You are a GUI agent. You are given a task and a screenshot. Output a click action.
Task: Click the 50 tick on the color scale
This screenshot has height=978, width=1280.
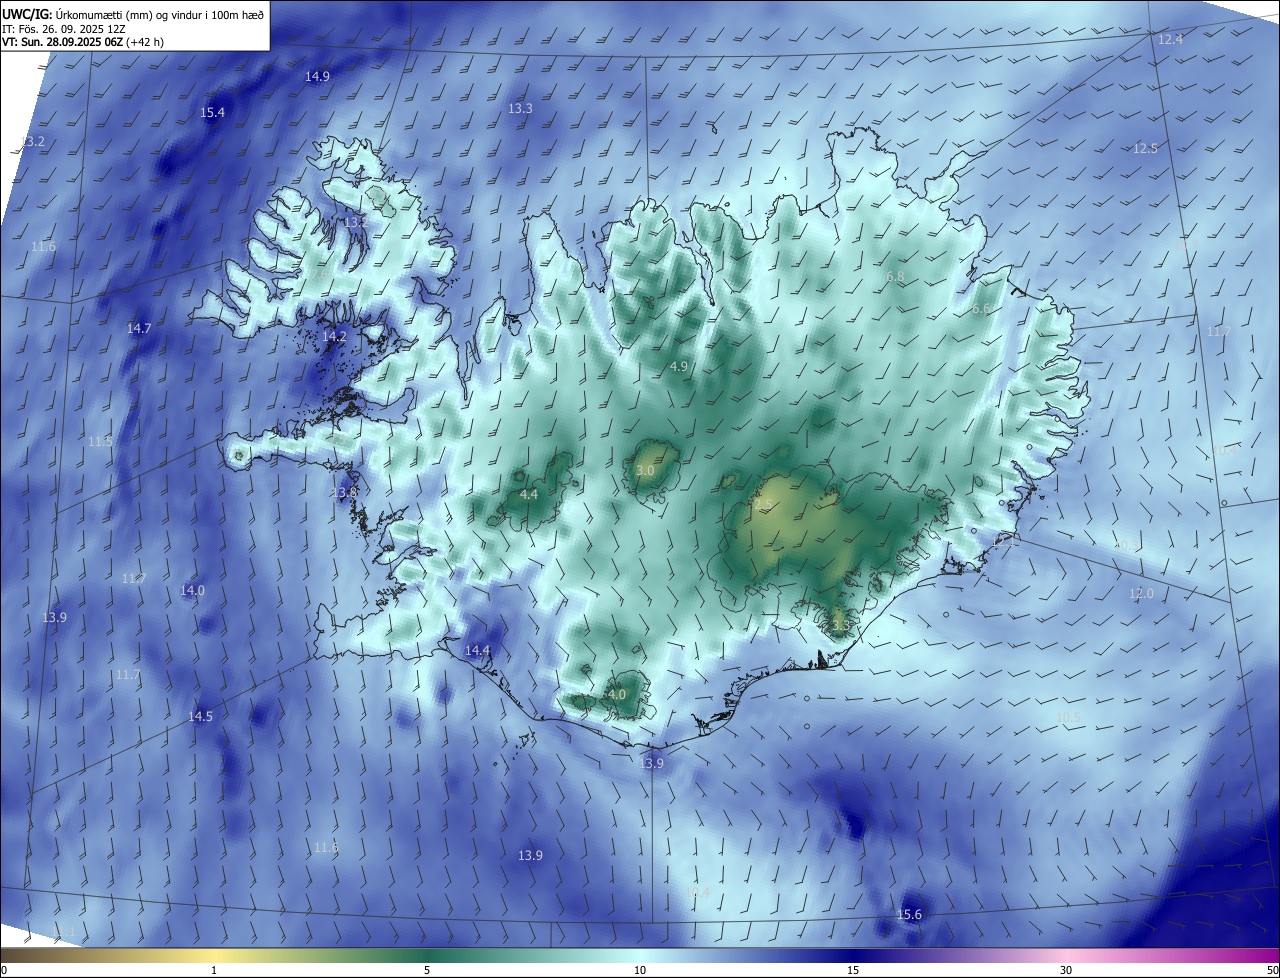pos(1272,970)
